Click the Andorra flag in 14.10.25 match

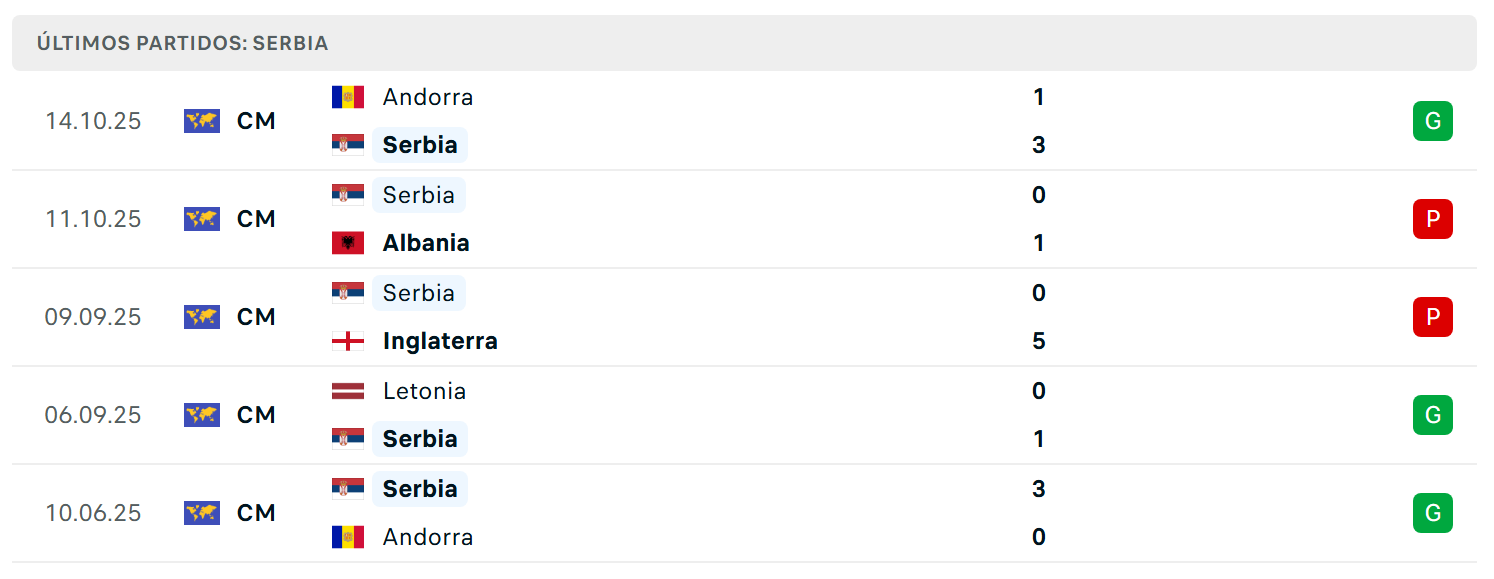click(348, 97)
